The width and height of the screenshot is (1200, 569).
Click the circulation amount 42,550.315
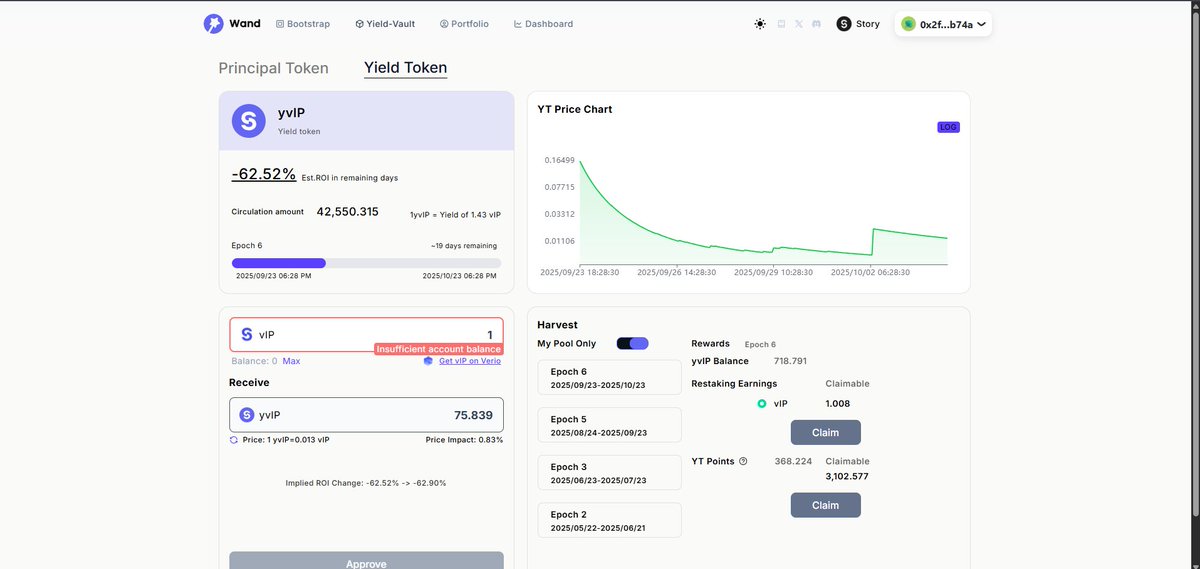pos(348,212)
